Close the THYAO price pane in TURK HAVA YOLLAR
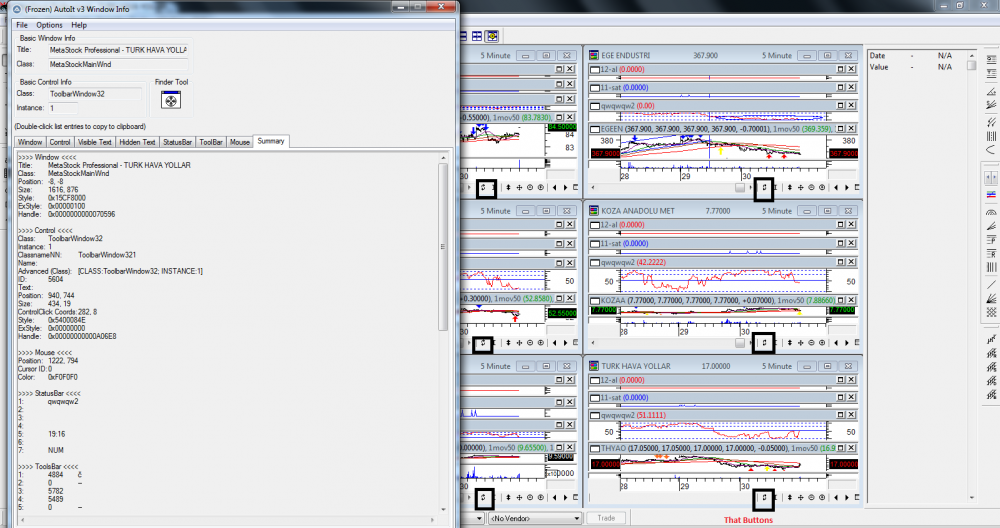 (851, 448)
